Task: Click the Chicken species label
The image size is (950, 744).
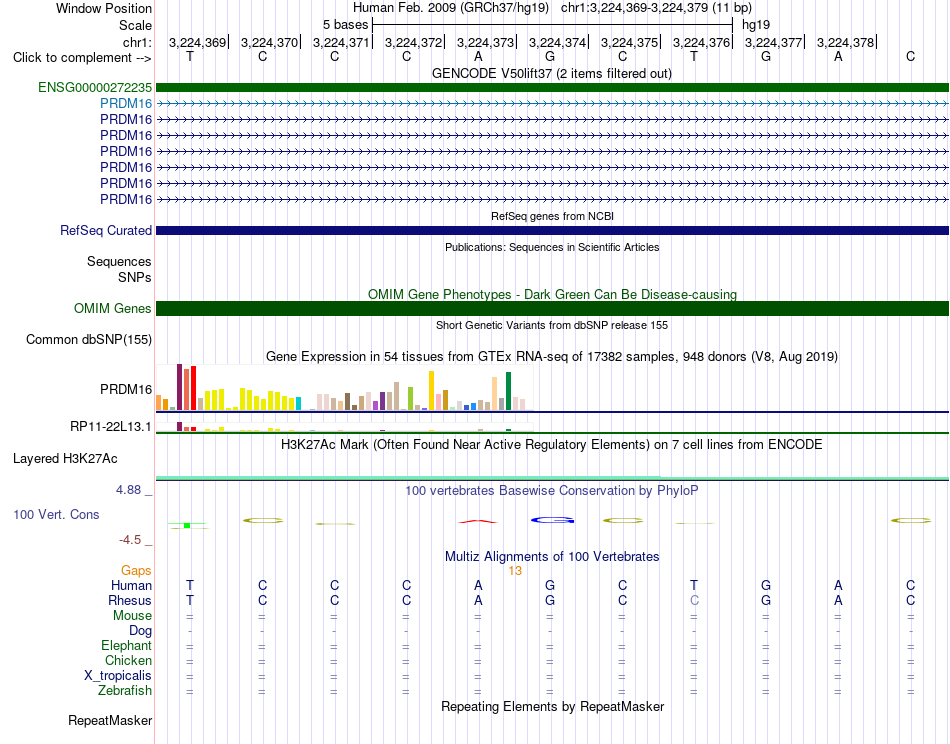Action: (128, 660)
